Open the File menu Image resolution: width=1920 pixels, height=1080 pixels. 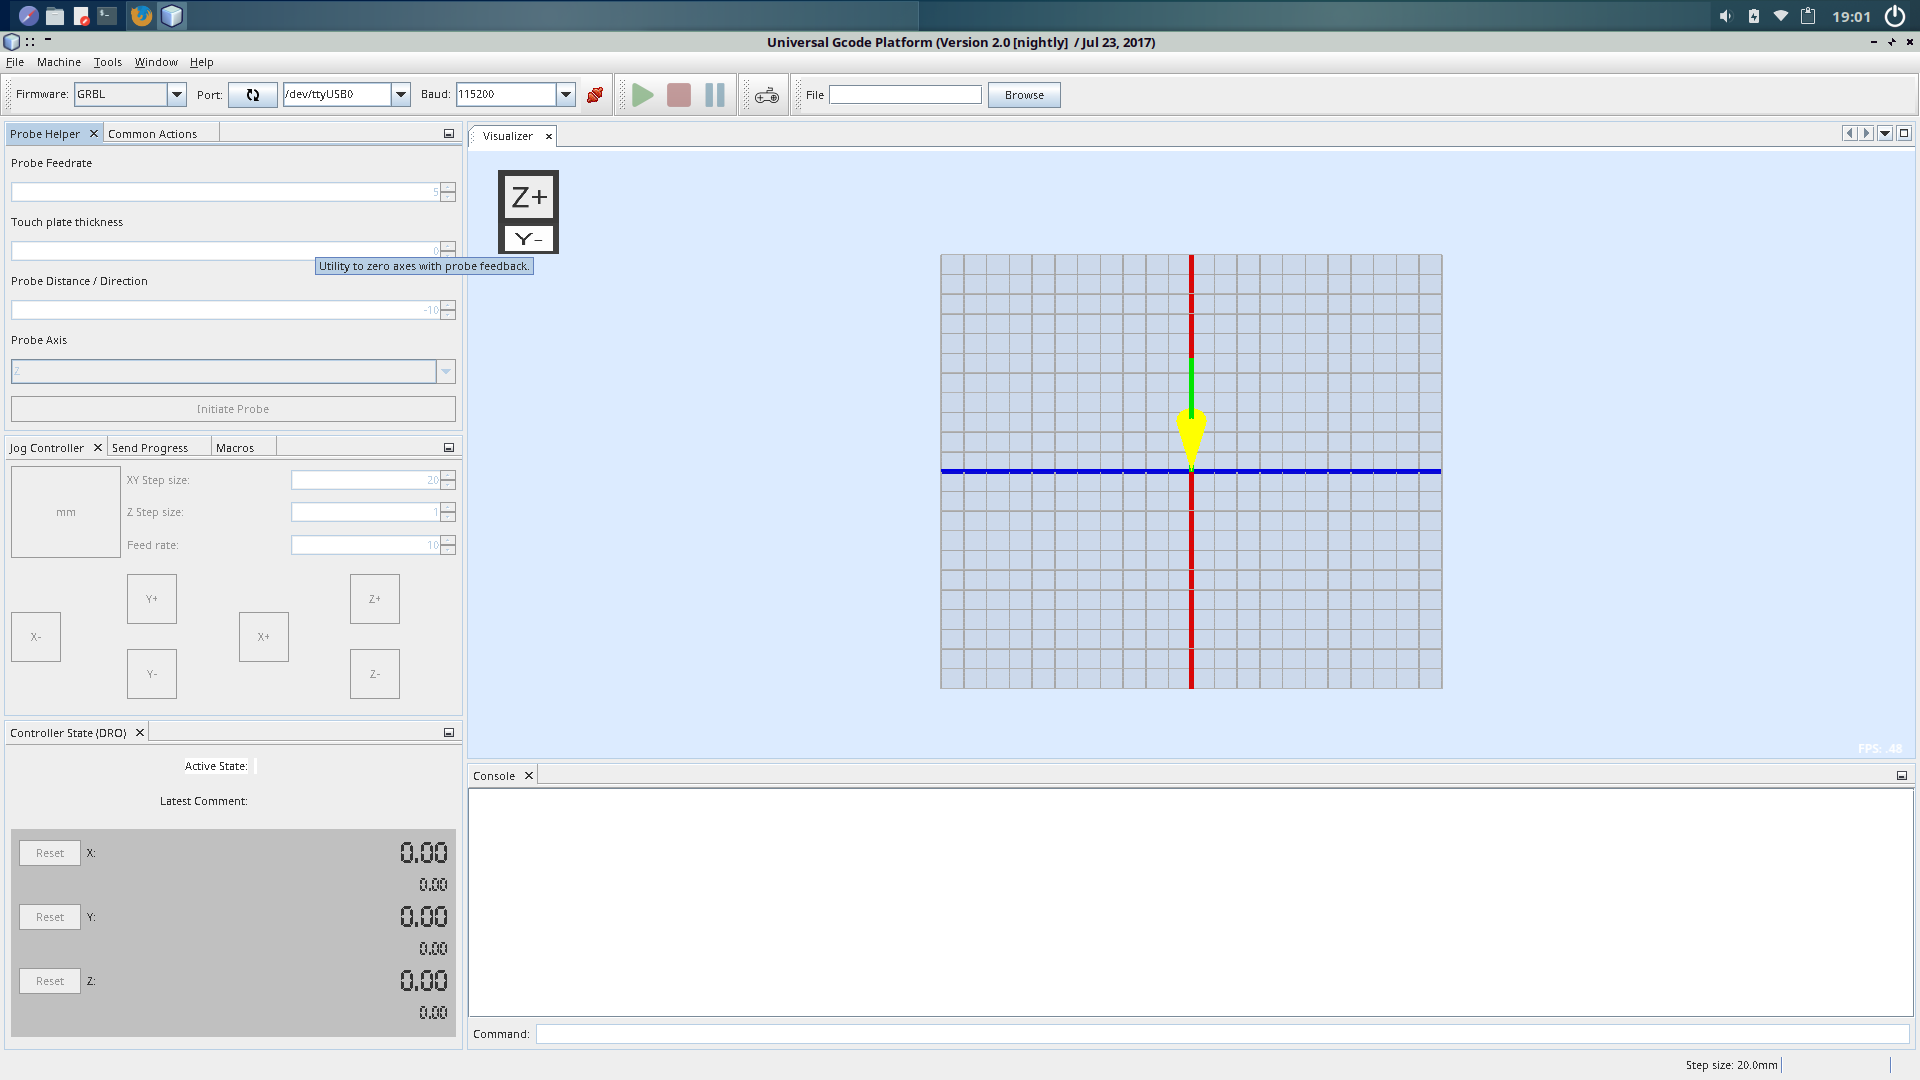(x=15, y=62)
